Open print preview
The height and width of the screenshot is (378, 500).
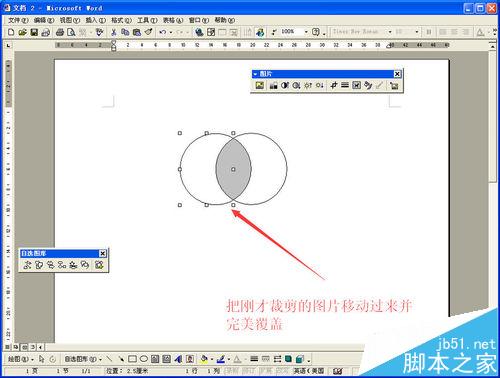coord(71,32)
